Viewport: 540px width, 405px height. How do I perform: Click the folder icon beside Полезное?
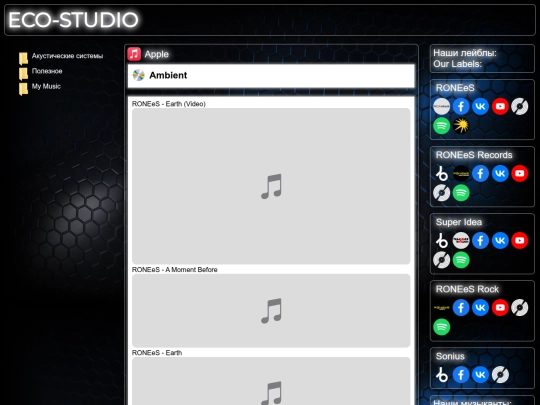(x=23, y=74)
